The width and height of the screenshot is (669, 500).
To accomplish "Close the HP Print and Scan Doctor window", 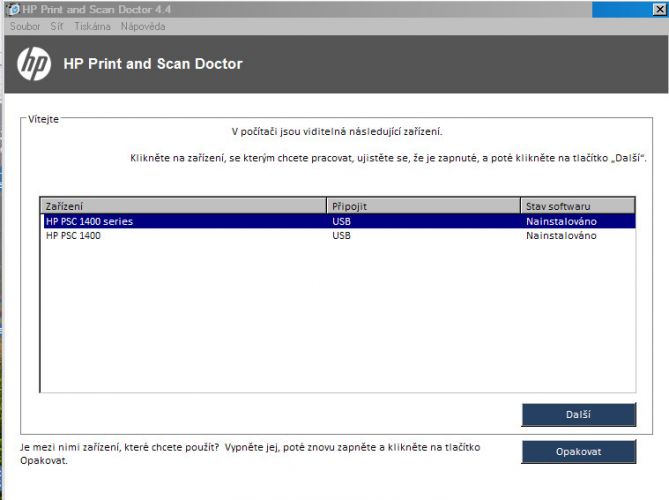I will coord(660,9).
